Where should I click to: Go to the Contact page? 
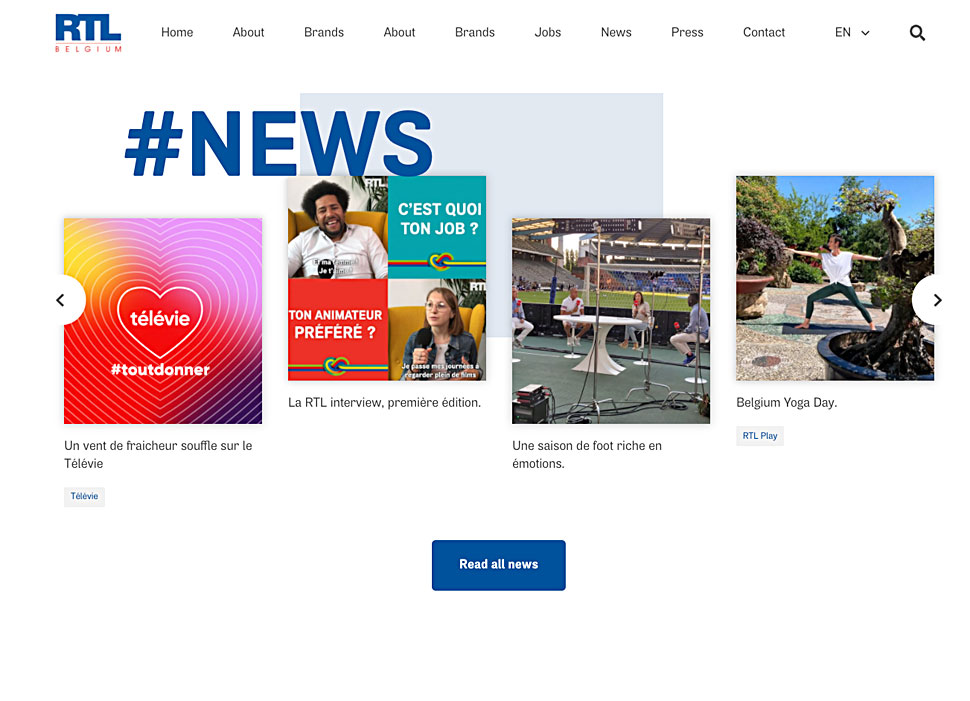[x=764, y=33]
